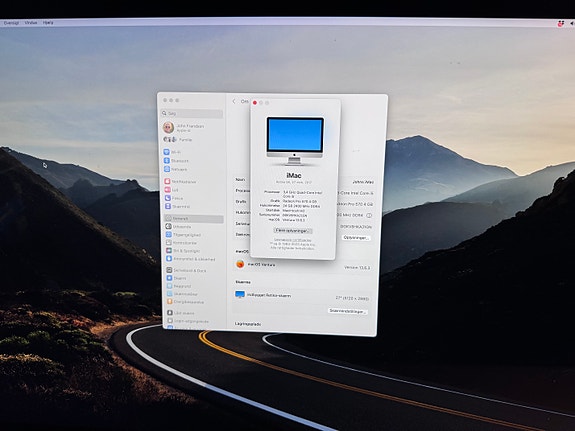
Task: Open the Apple ID user profile
Action: click(x=183, y=128)
